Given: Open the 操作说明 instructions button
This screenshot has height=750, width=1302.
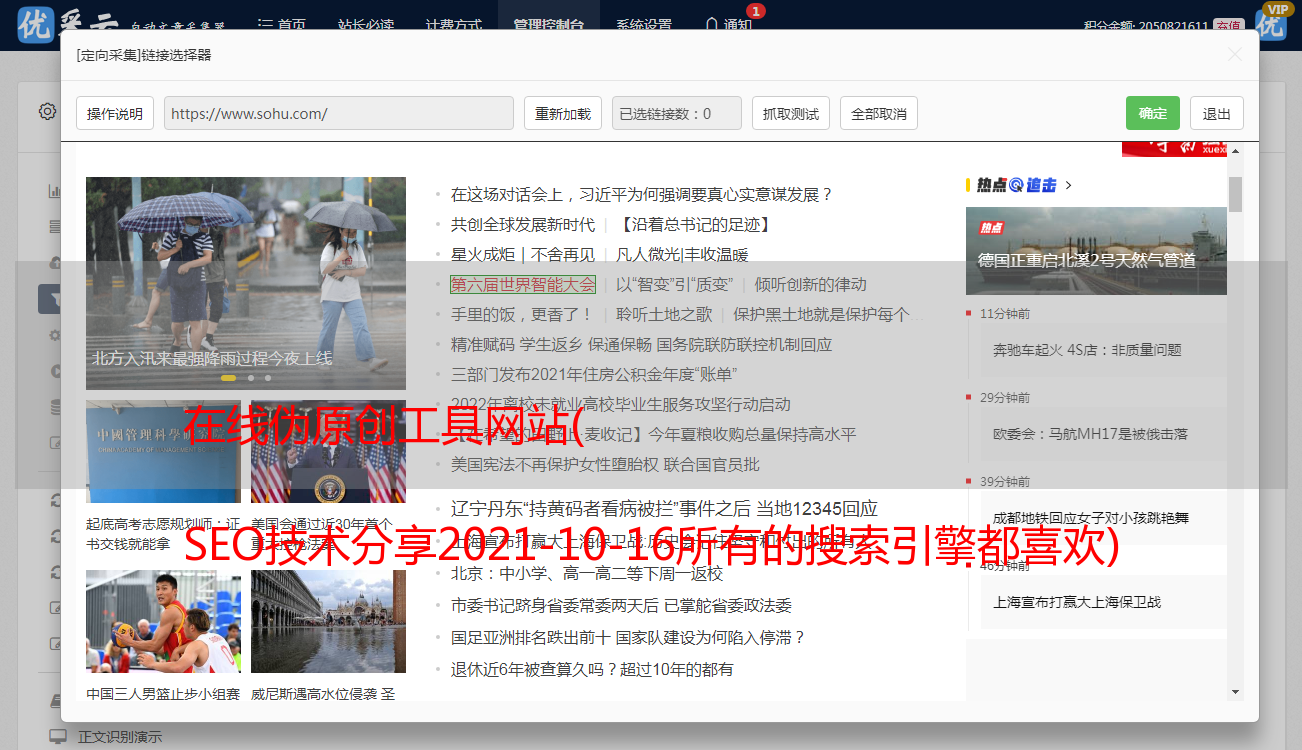Looking at the screenshot, I should [x=115, y=114].
